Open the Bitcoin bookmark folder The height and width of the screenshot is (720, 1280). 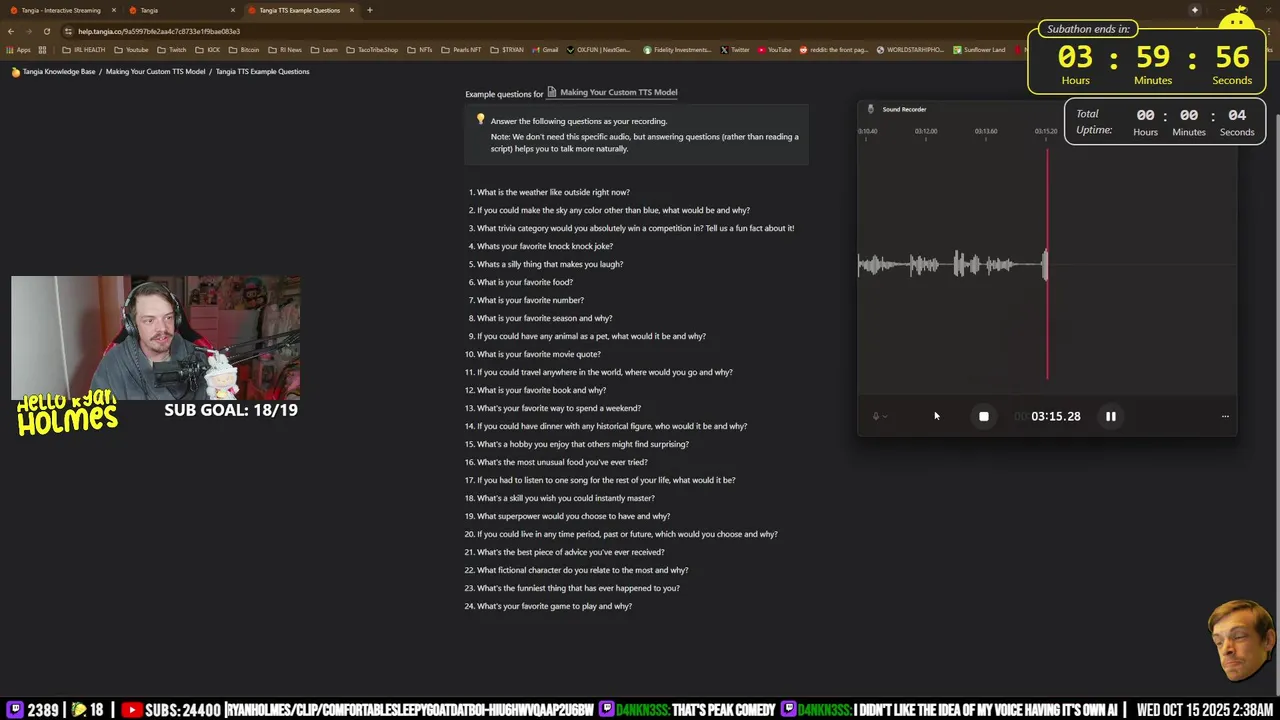[x=244, y=50]
